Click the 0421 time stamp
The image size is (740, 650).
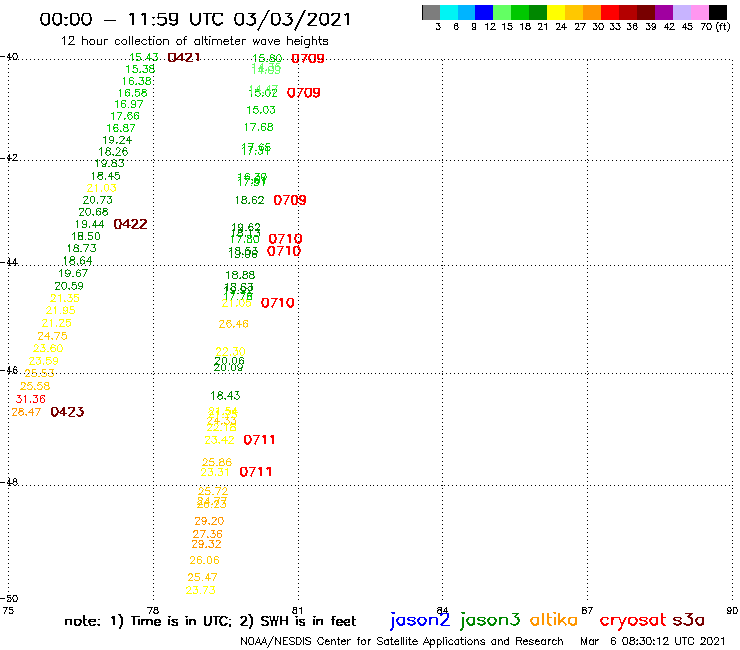pos(184,58)
